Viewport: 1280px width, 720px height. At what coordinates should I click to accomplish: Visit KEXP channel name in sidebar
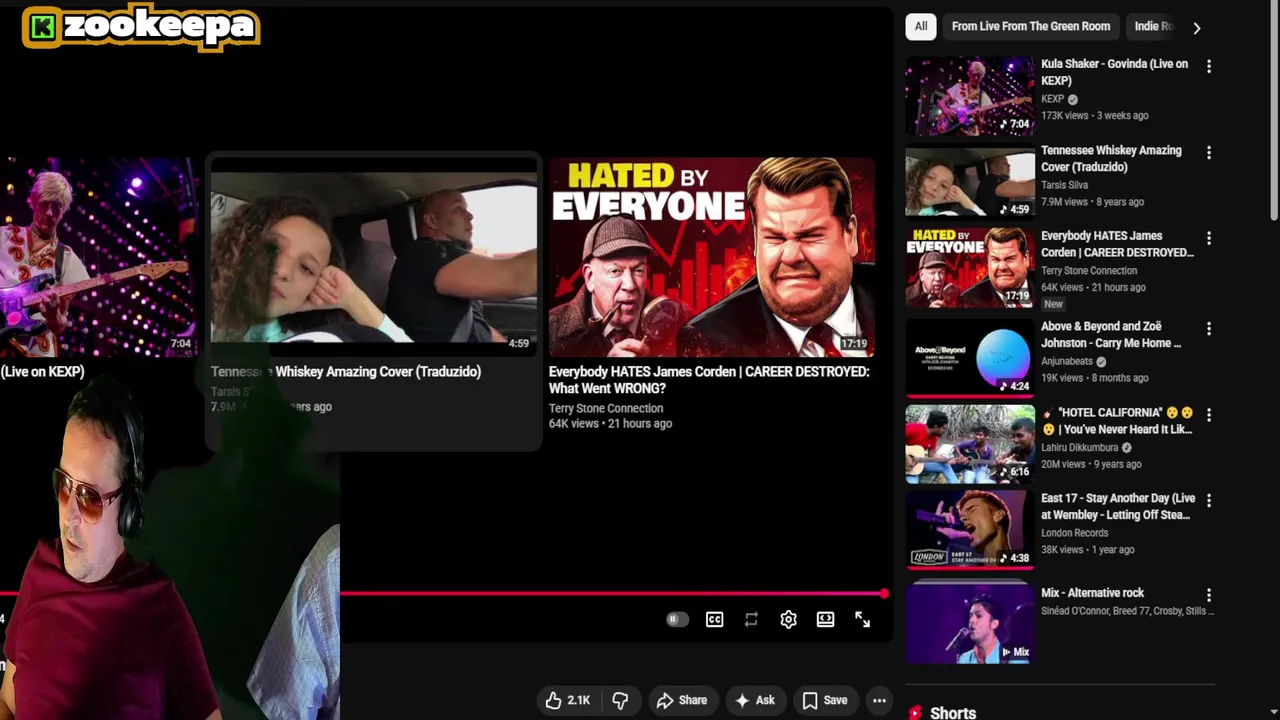coord(1052,100)
